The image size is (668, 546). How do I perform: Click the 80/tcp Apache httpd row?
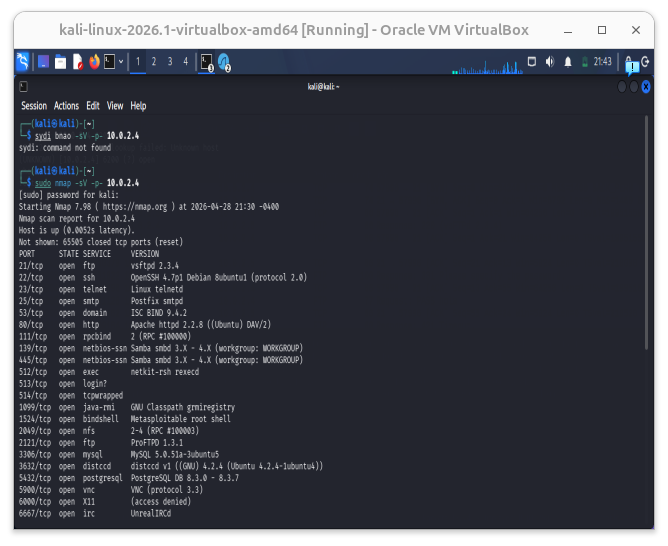[x=145, y=325]
